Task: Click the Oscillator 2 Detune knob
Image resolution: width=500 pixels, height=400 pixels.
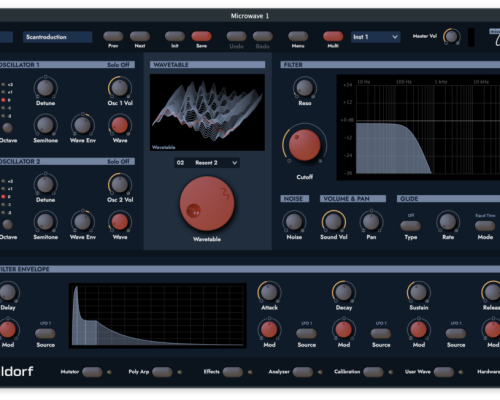Action: coord(45,185)
